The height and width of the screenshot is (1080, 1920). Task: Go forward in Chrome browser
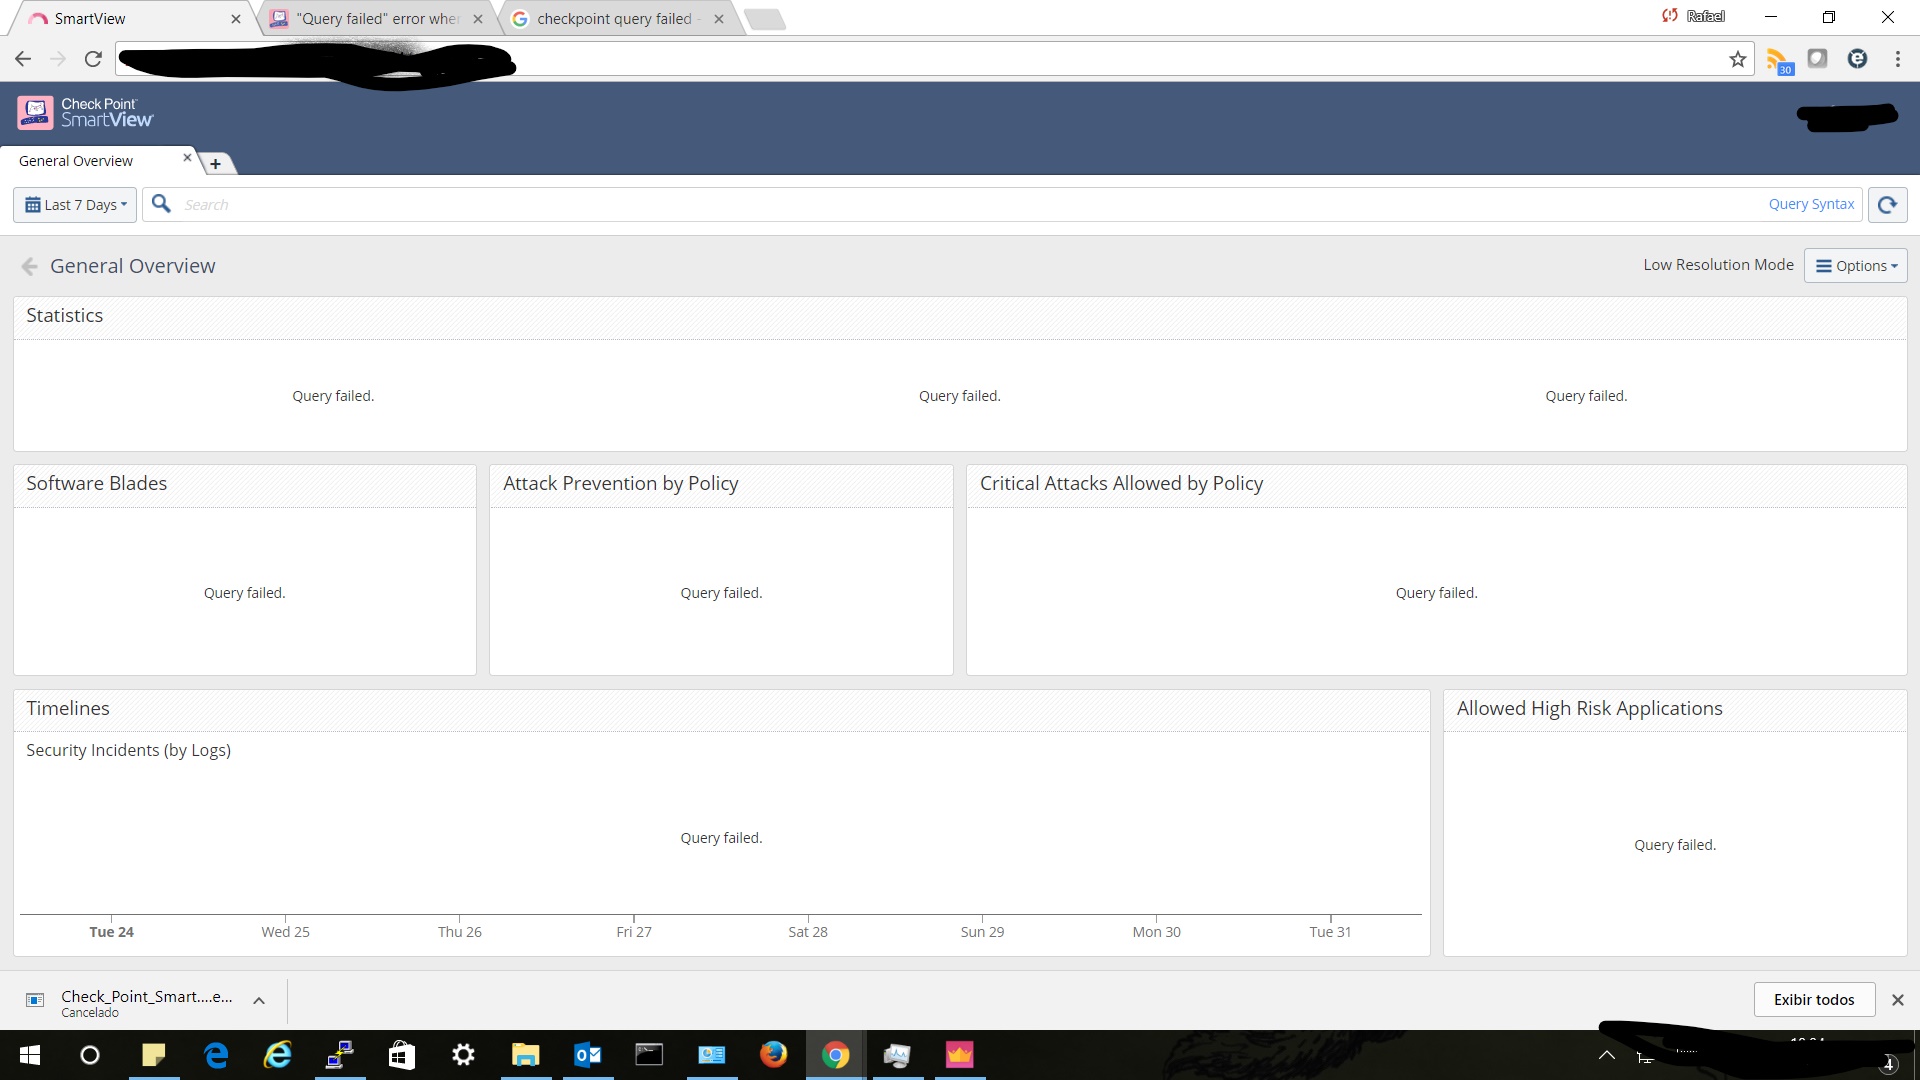point(58,59)
